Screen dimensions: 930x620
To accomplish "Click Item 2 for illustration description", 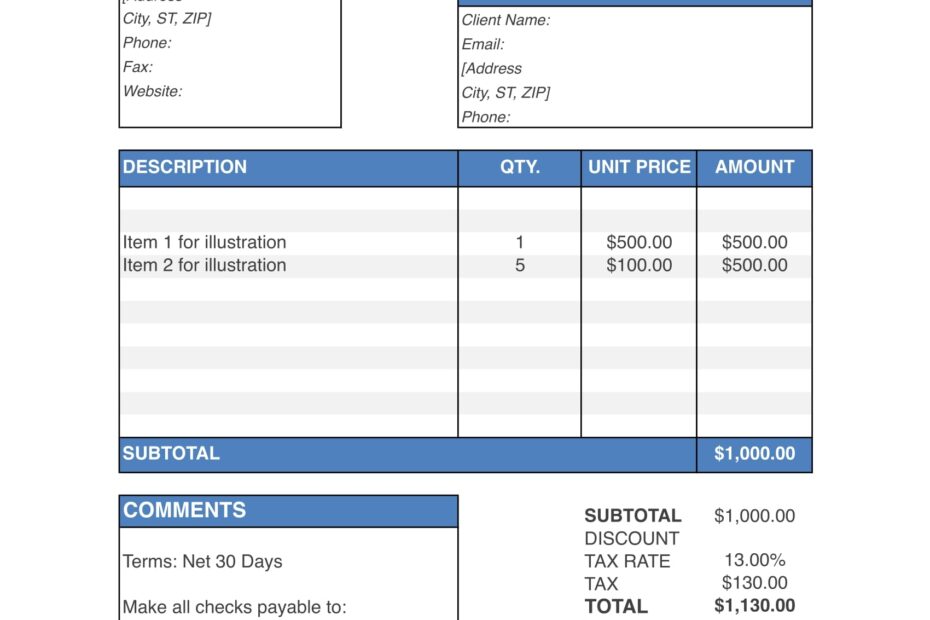I will click(203, 265).
